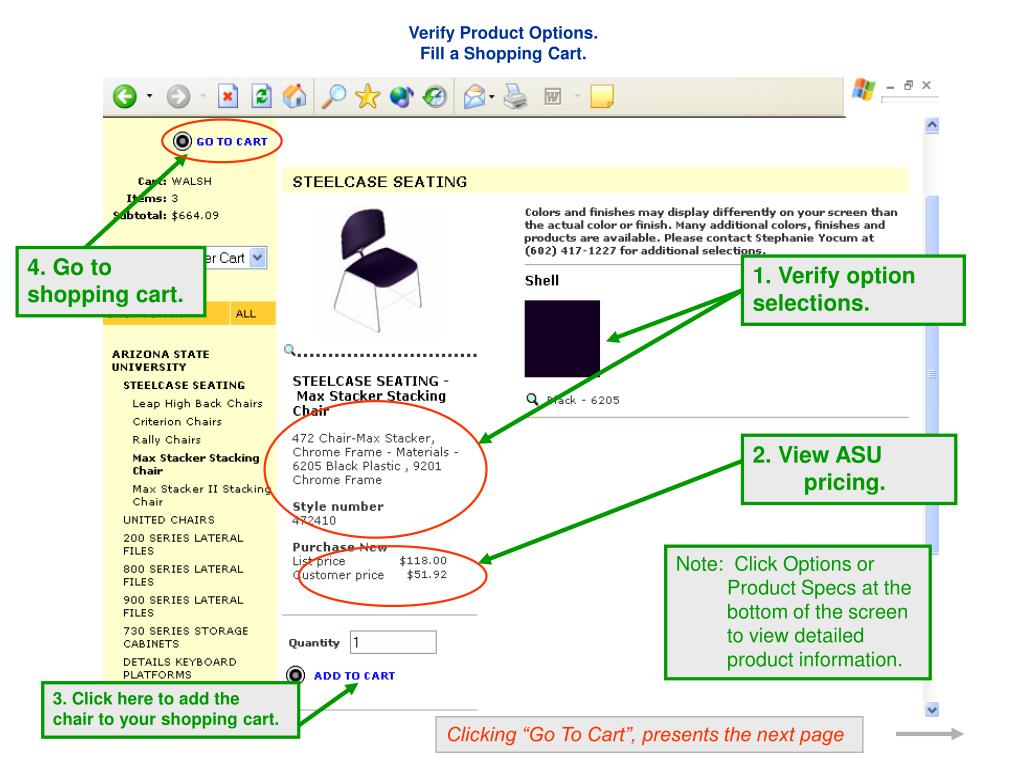Click the Go To Cart link

232,142
